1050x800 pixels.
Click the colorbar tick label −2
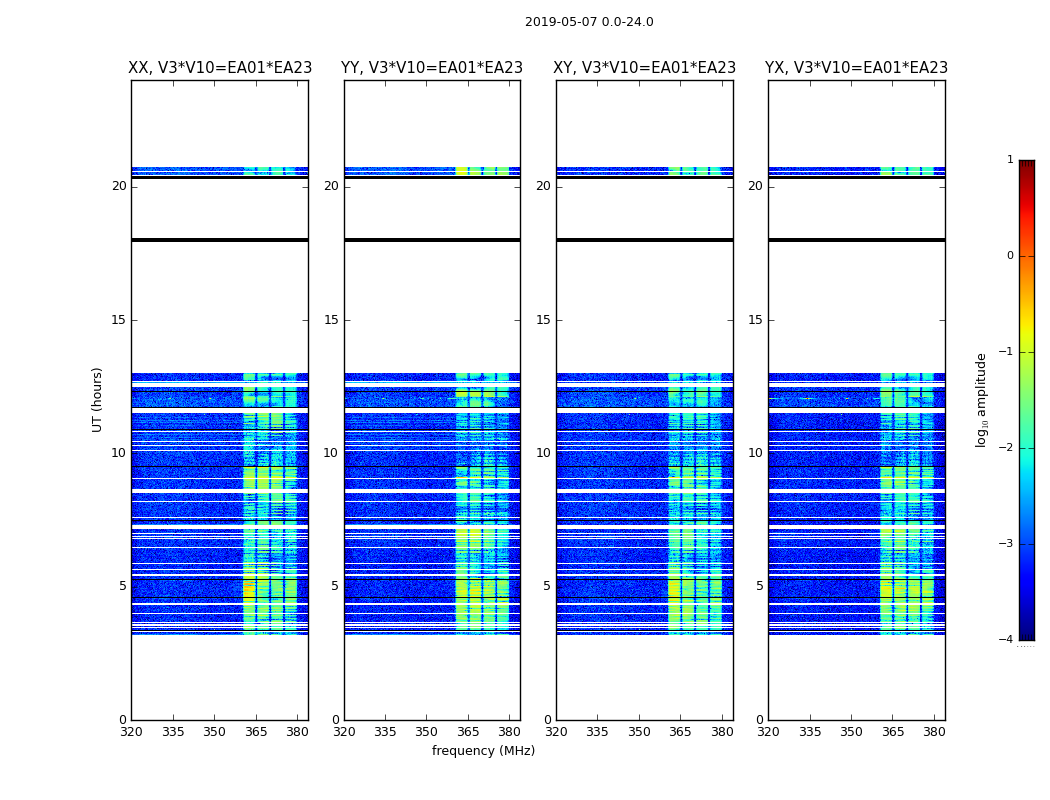point(1006,447)
